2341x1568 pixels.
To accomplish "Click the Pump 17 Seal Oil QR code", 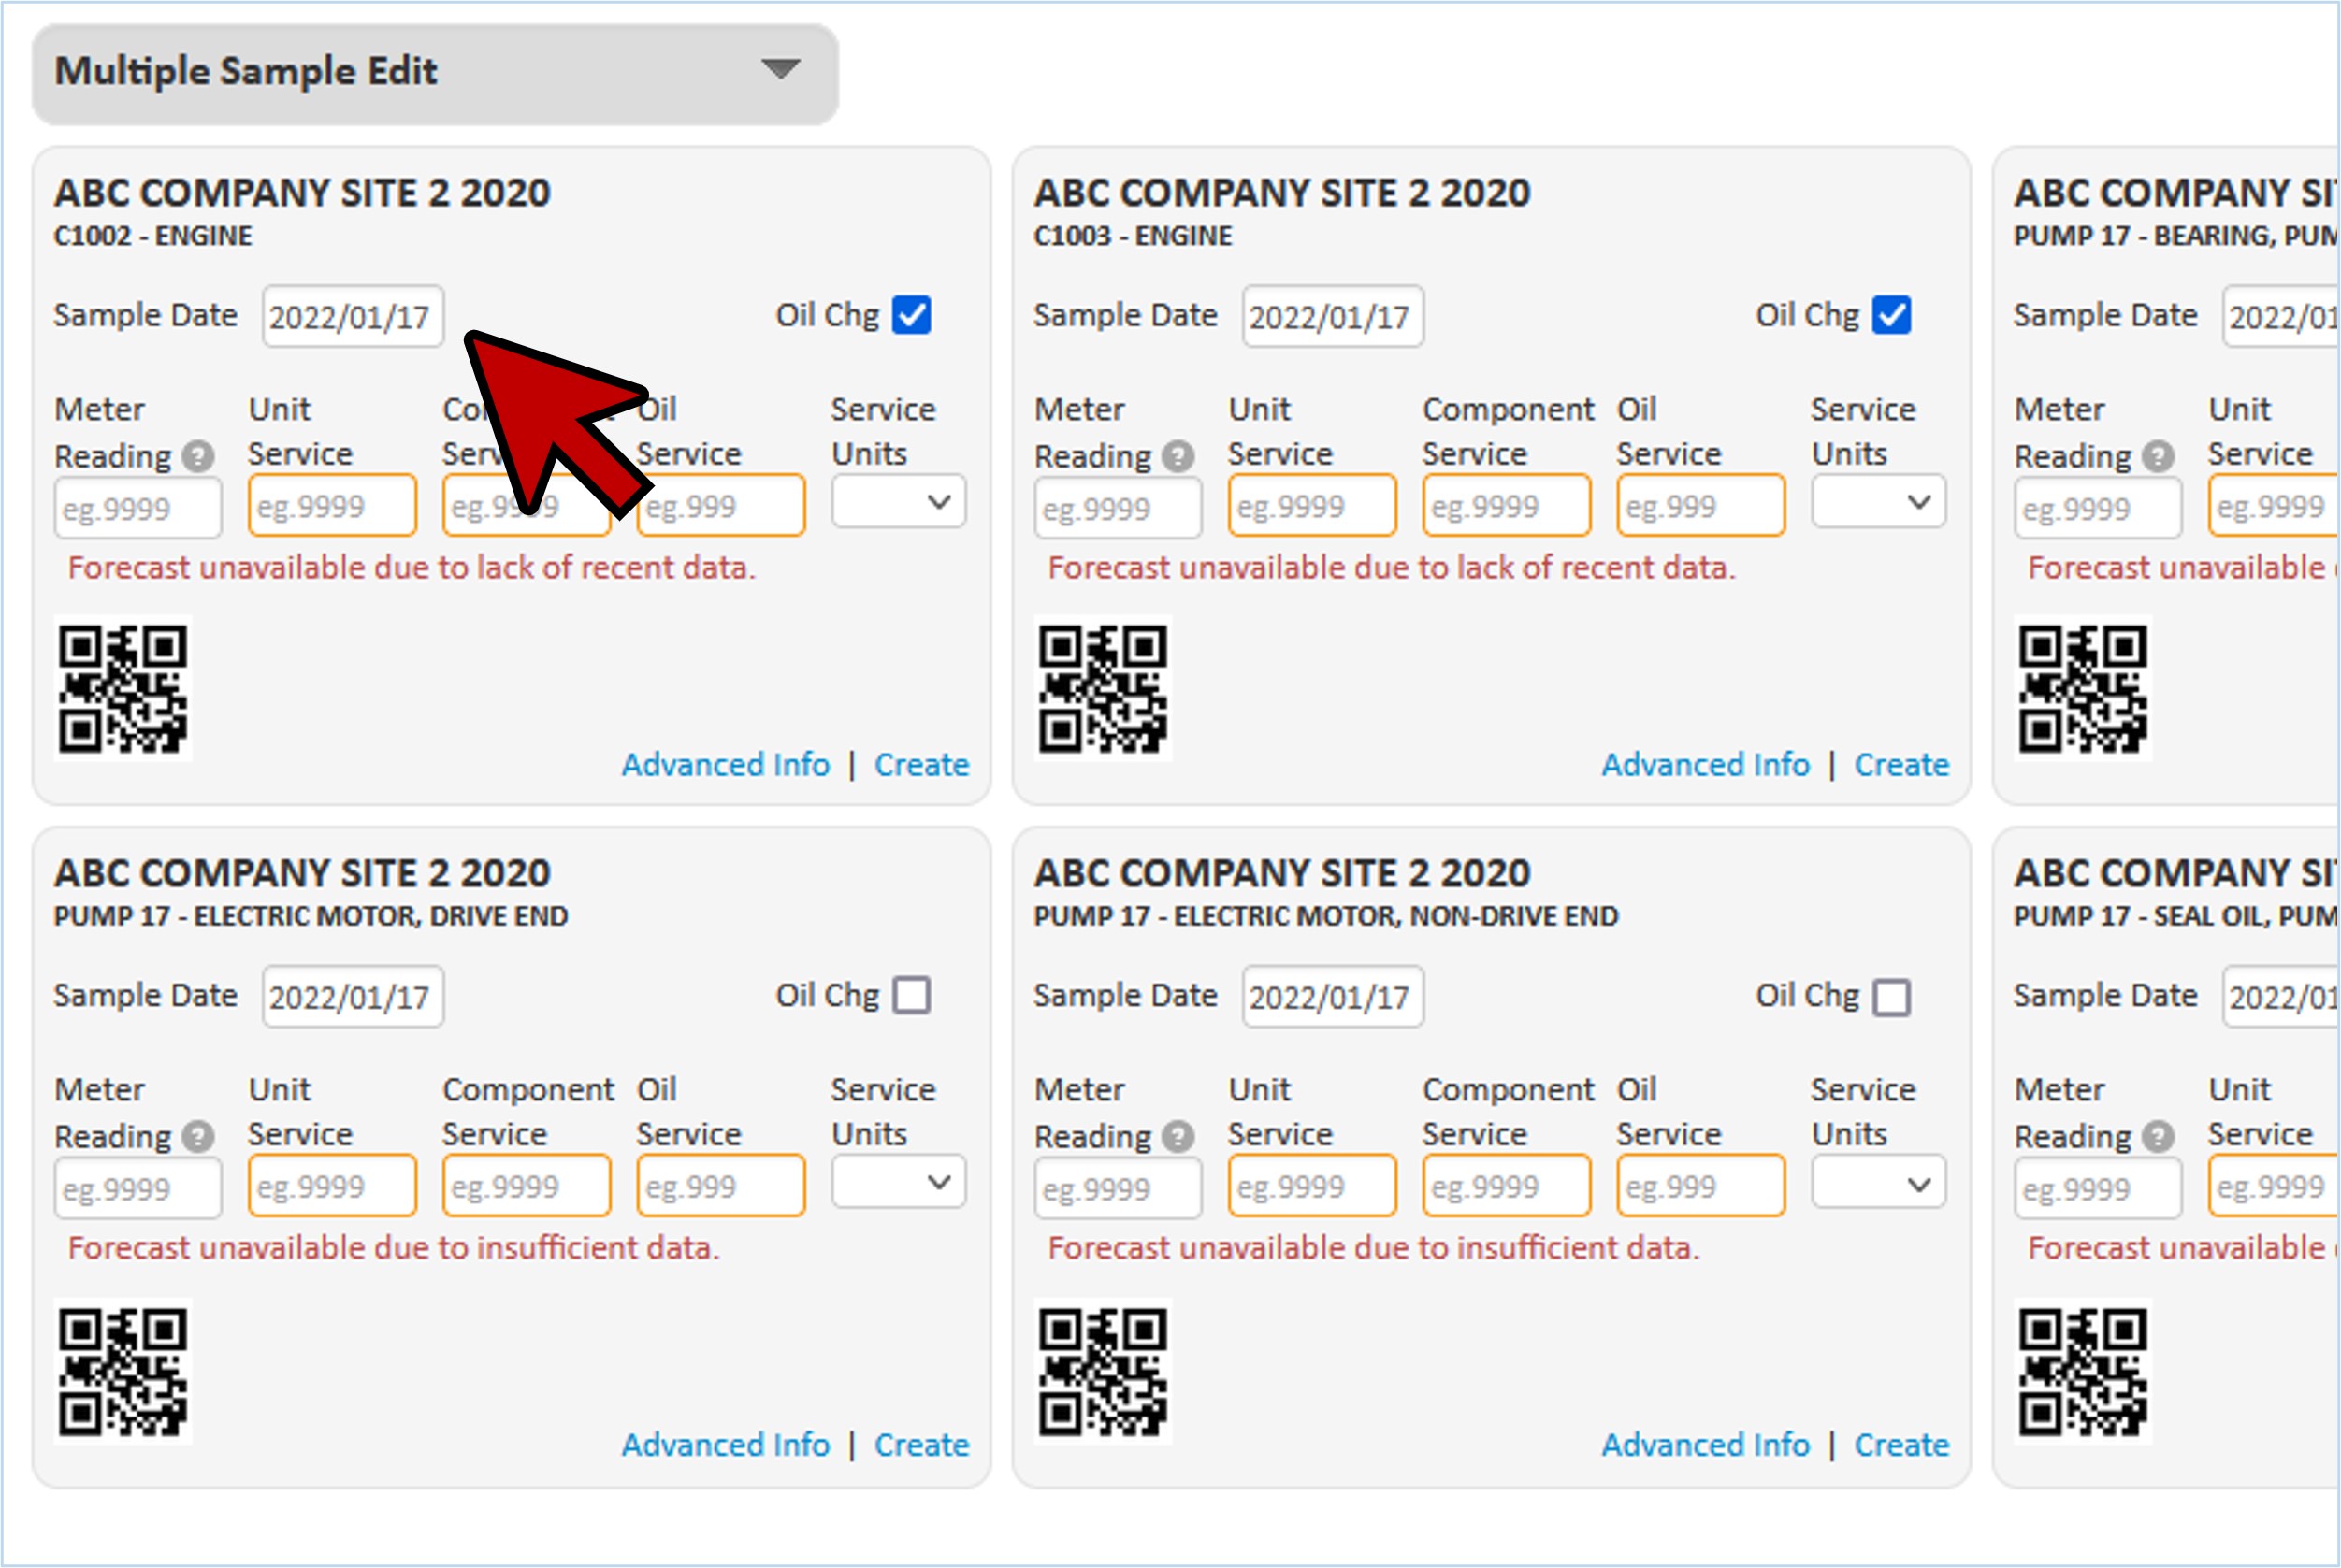I will click(2082, 1370).
